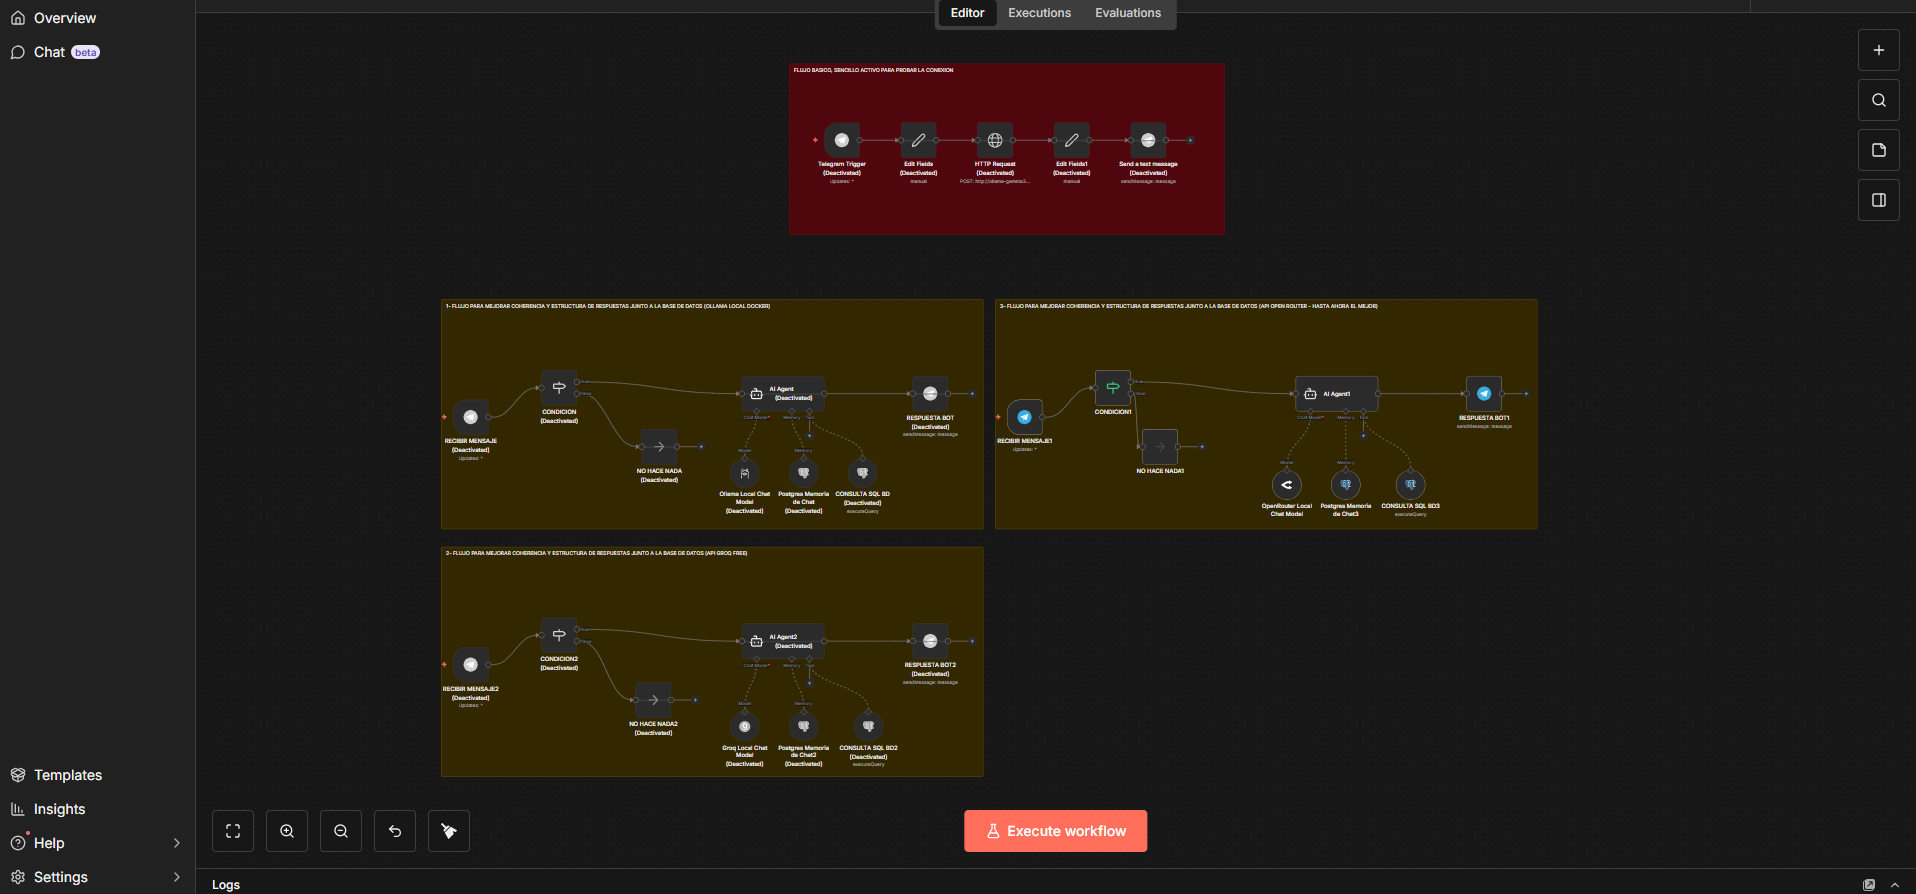This screenshot has height=894, width=1916.
Task: Select the OpenRouter Local Chat Model node
Action: [x=1286, y=485]
